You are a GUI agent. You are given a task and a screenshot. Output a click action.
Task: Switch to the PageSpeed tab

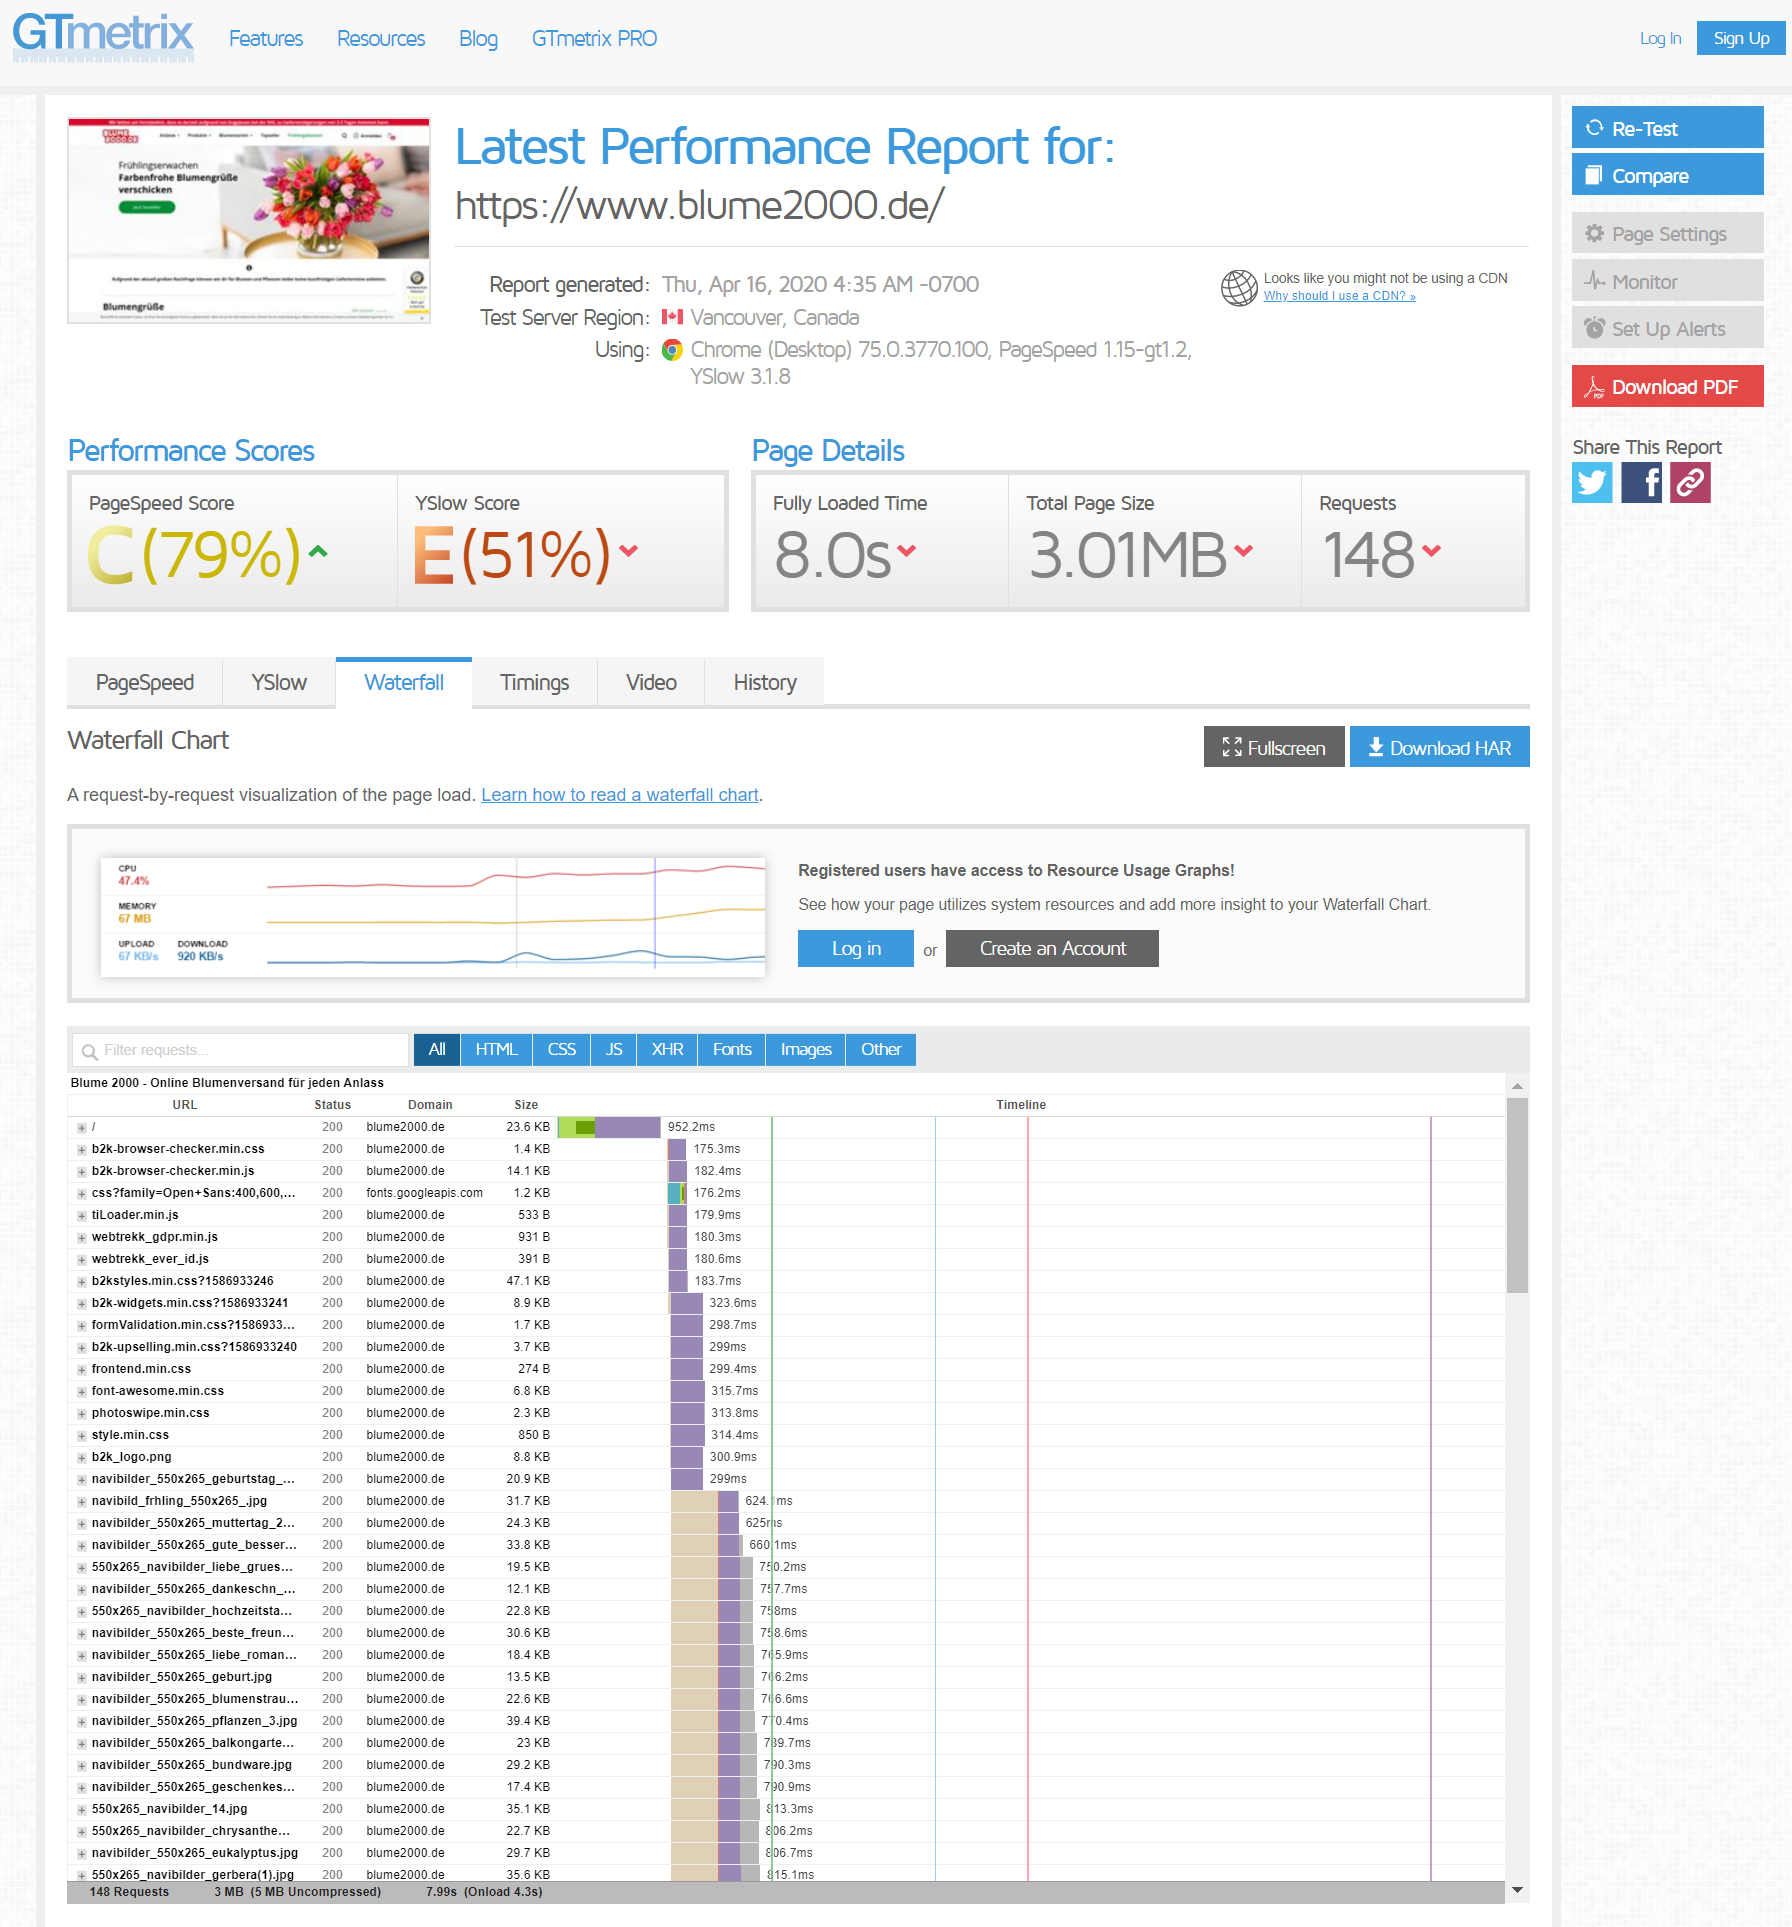(145, 682)
